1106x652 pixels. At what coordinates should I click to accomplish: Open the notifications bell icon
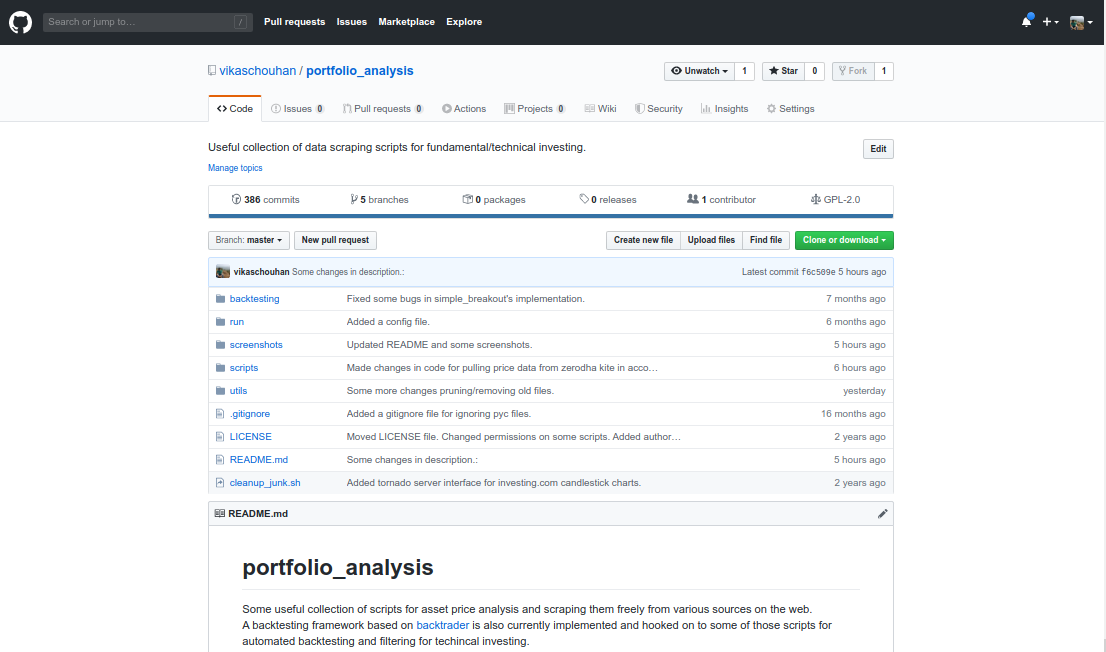pyautogui.click(x=1026, y=22)
